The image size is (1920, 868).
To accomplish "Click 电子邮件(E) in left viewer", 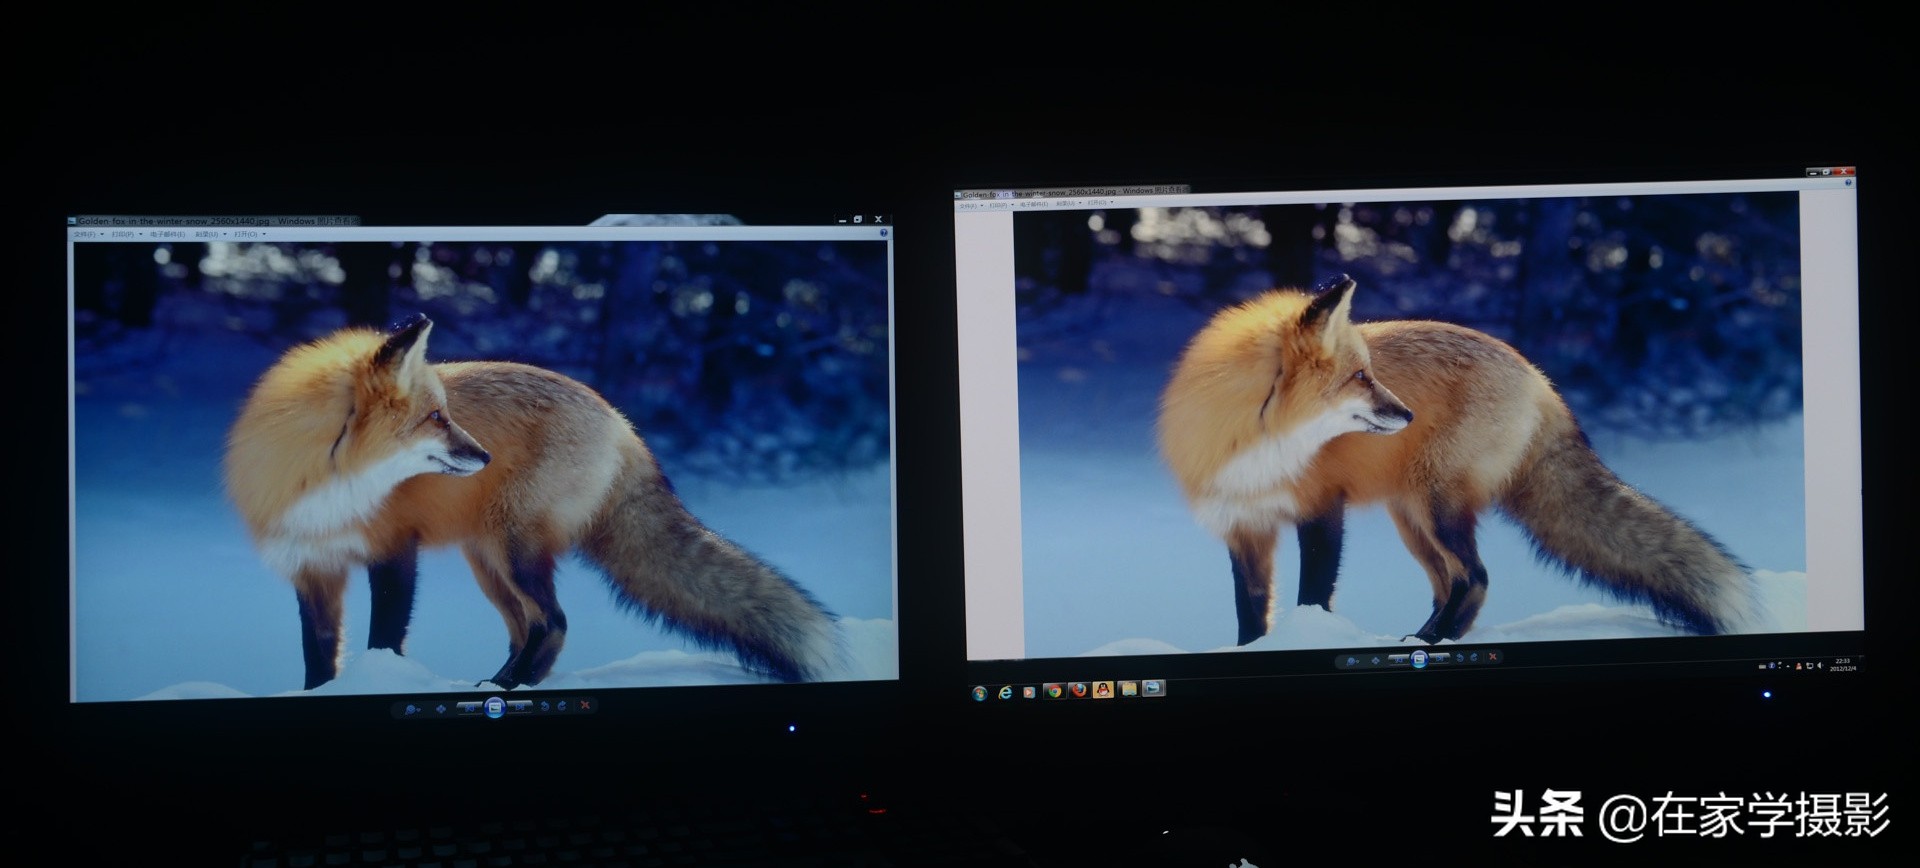I will (x=168, y=235).
